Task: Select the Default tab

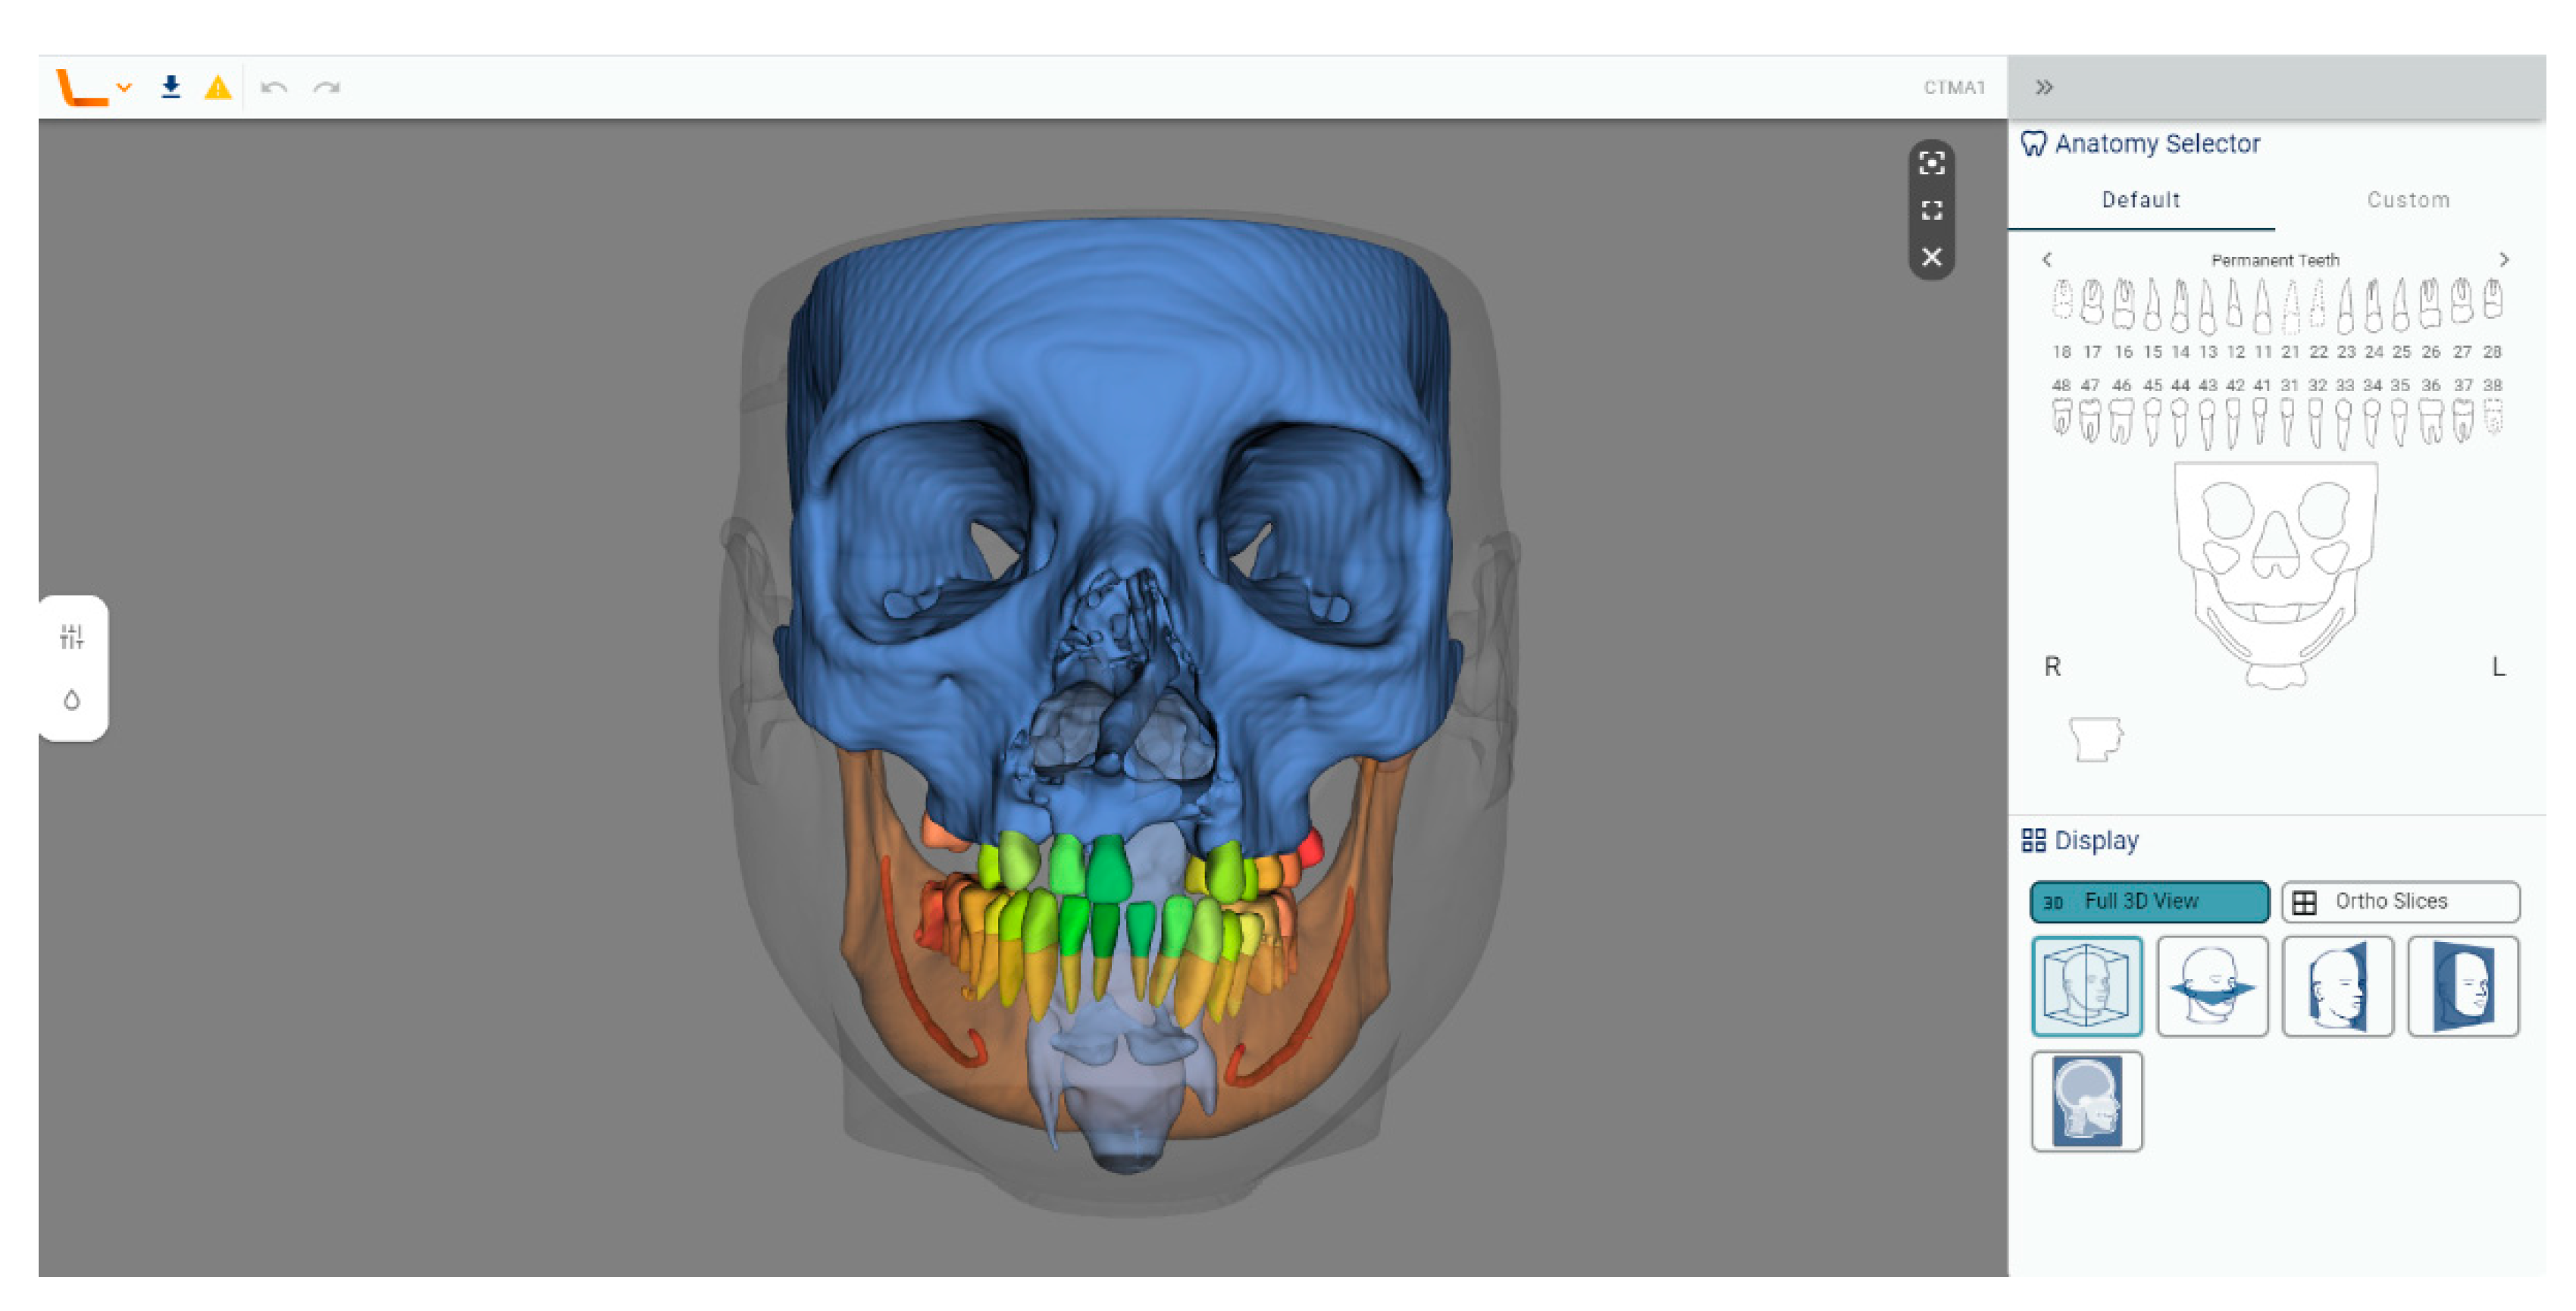Action: (x=2140, y=200)
